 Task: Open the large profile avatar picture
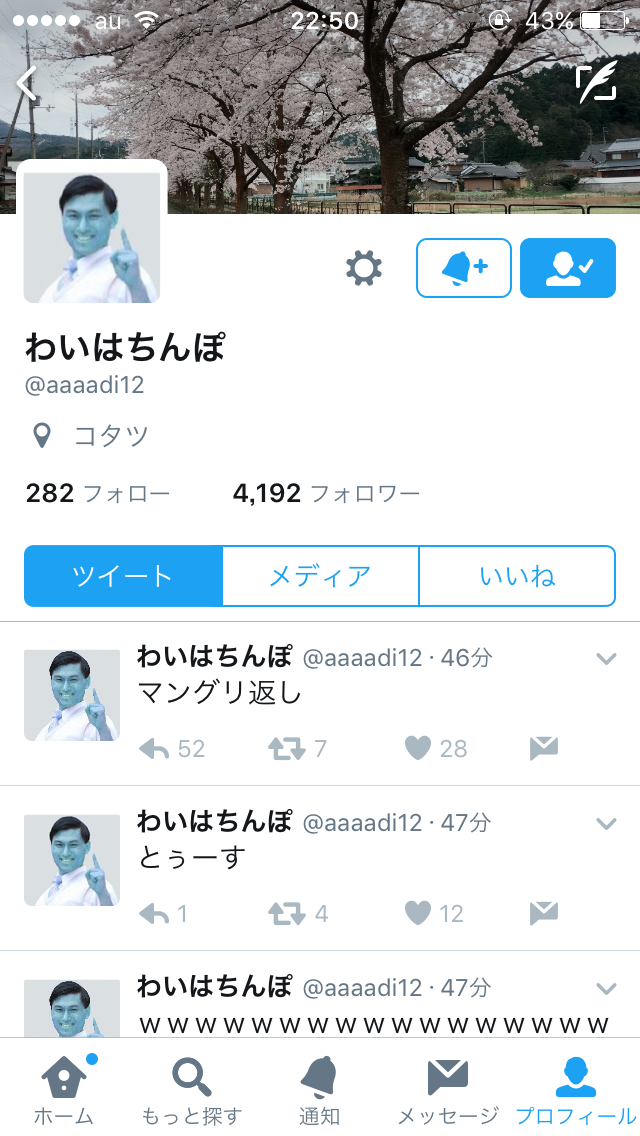[92, 235]
